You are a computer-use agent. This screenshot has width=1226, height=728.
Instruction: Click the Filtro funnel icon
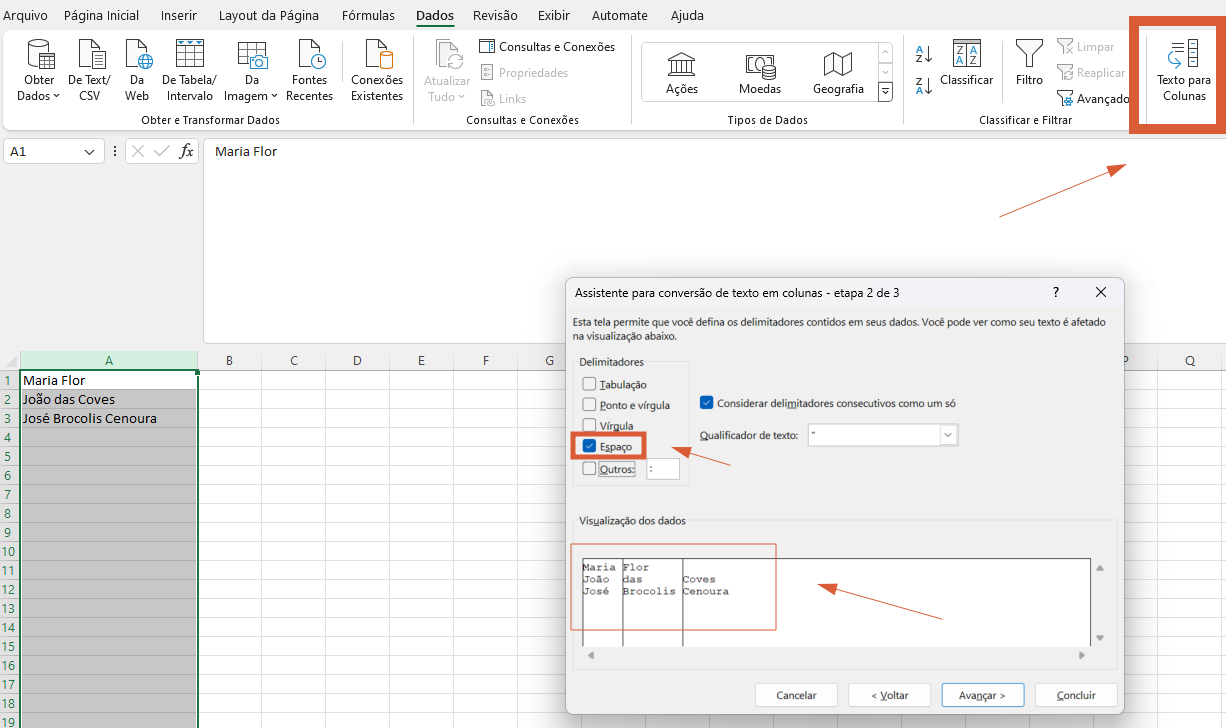coord(1029,63)
